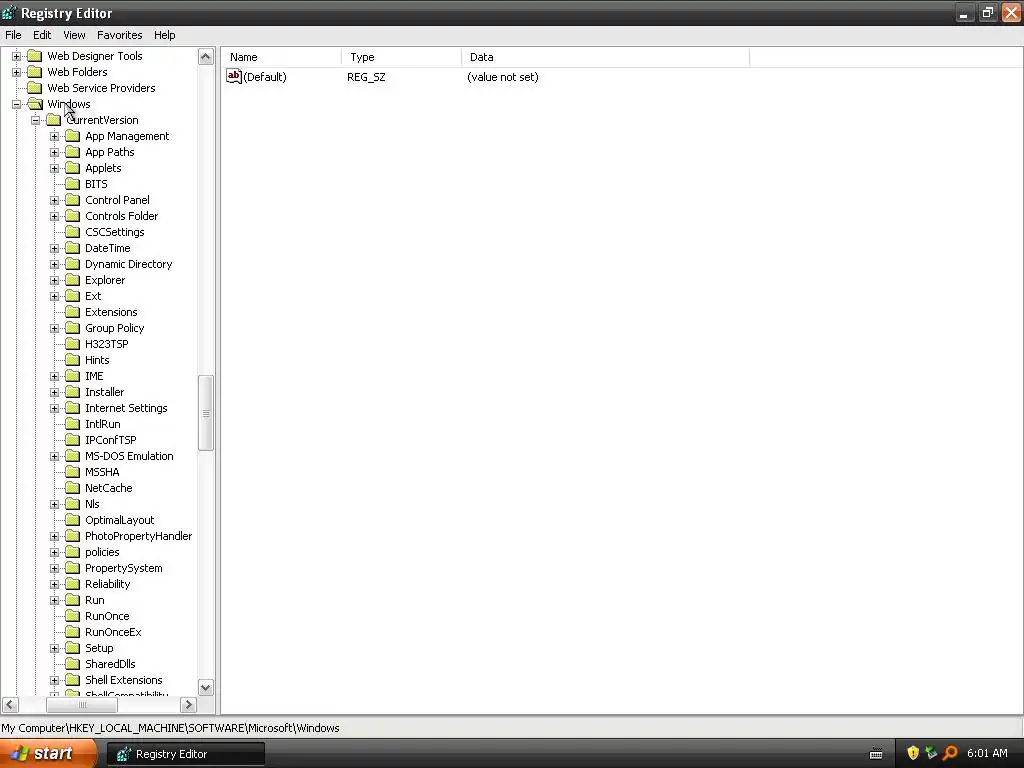The image size is (1024, 768).
Task: Expand the Internet Settings key
Action: (54, 408)
